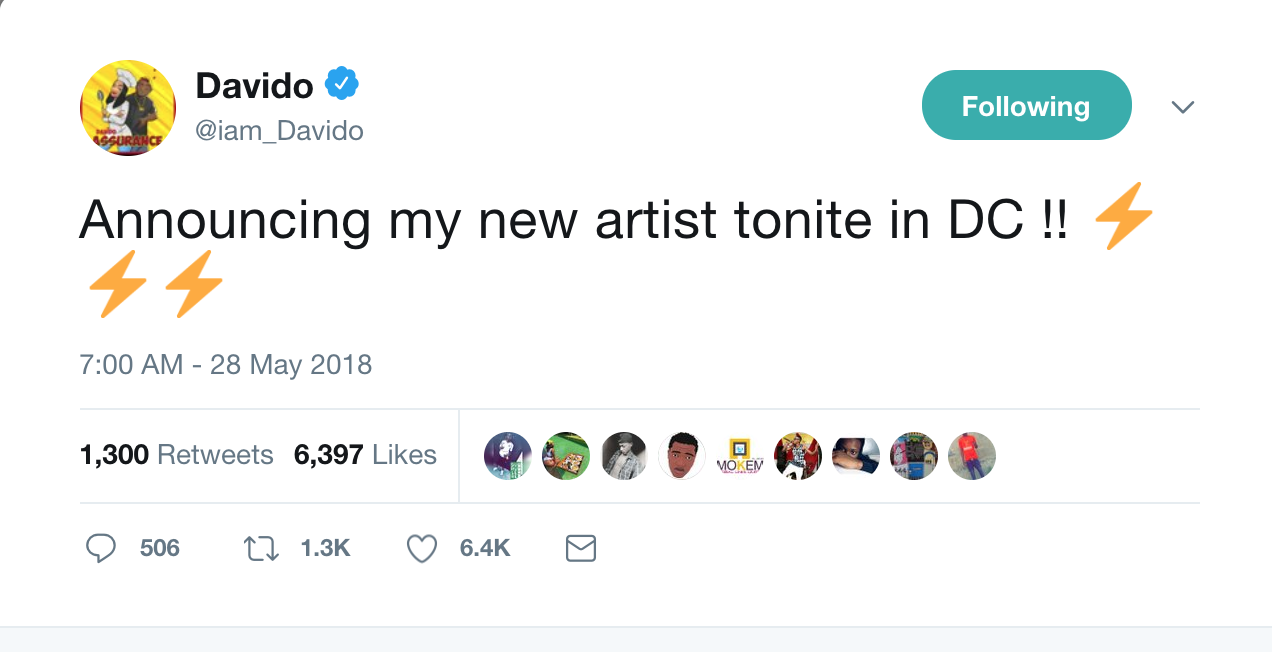Click the blue verified badge next to Davido
The width and height of the screenshot is (1272, 652).
coord(342,85)
